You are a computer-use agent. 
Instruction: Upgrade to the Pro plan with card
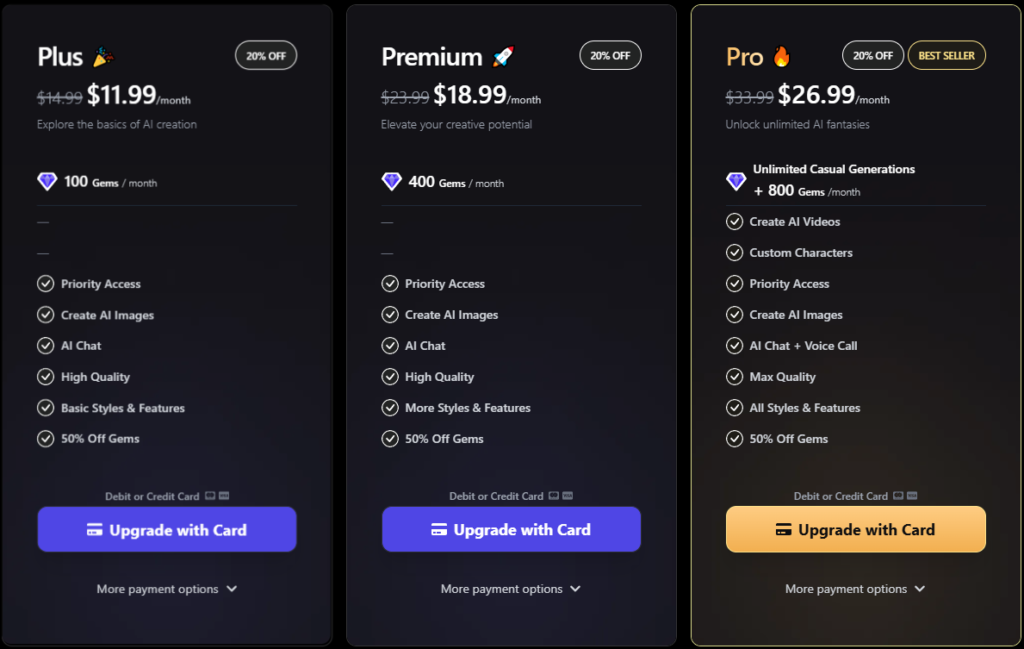pyautogui.click(x=856, y=530)
